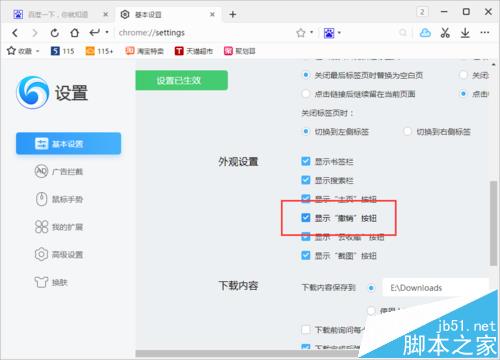Click the settings page vertical scrollbar
The width and height of the screenshot is (500, 360).
click(x=493, y=223)
